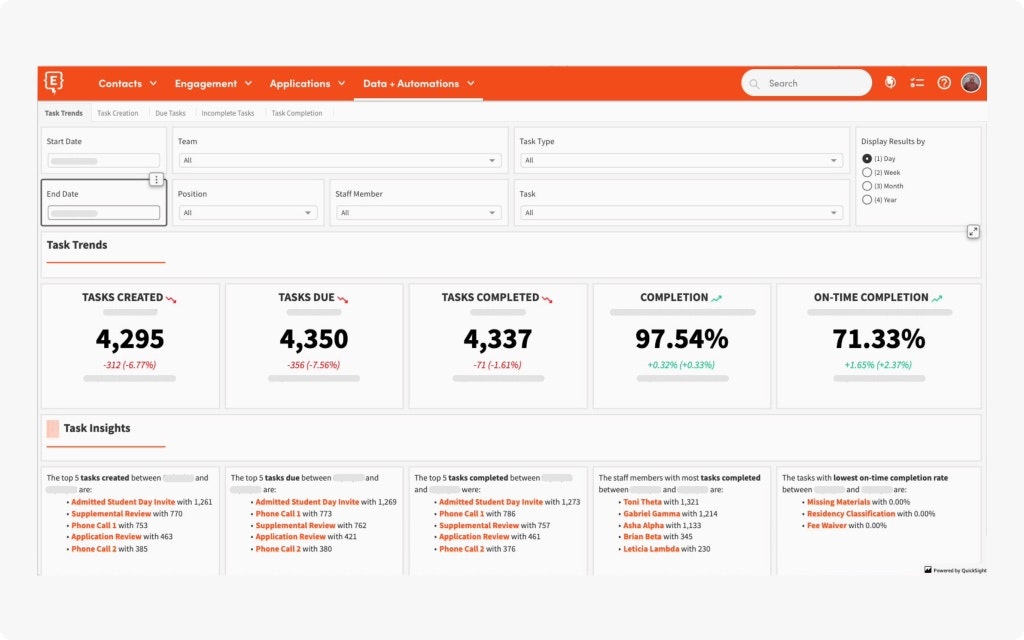Open the three-dot menu on the End Date filter

156,180
